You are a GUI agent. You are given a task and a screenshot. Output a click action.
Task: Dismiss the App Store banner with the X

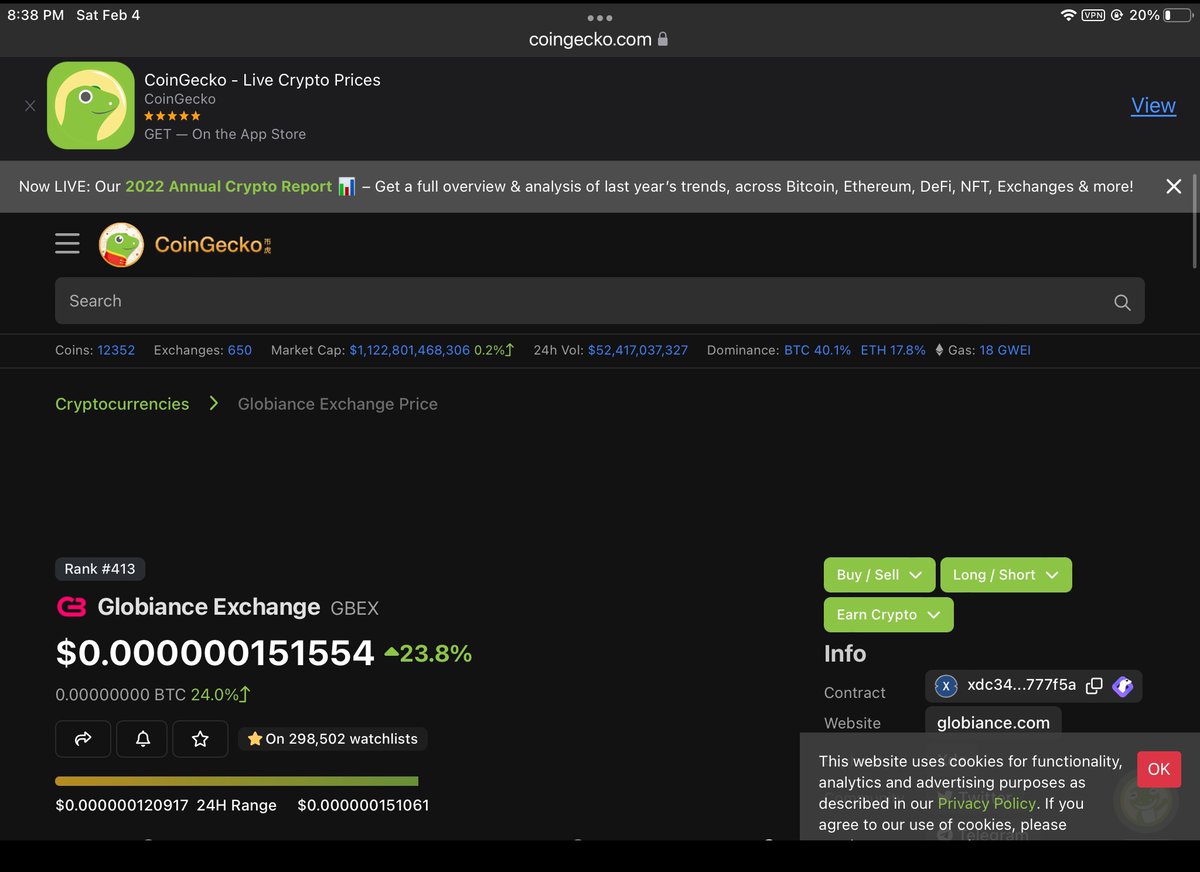(30, 106)
